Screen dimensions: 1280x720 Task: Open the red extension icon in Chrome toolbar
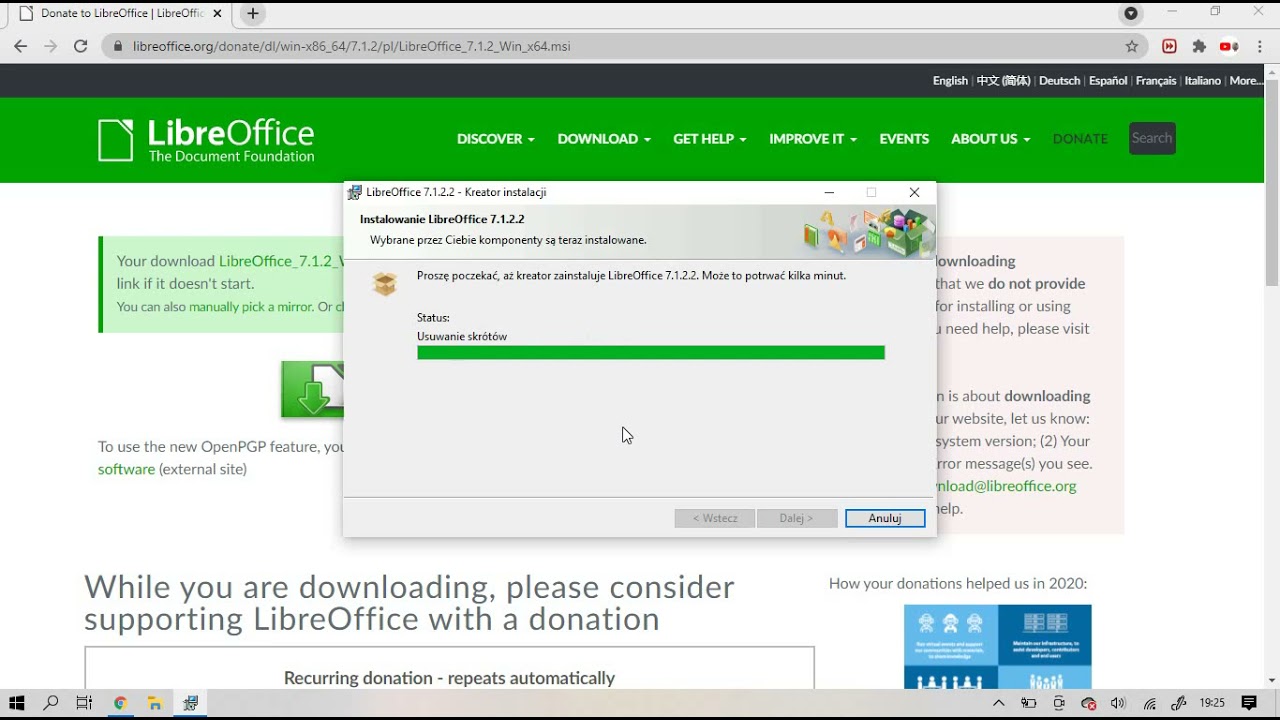click(x=1169, y=46)
